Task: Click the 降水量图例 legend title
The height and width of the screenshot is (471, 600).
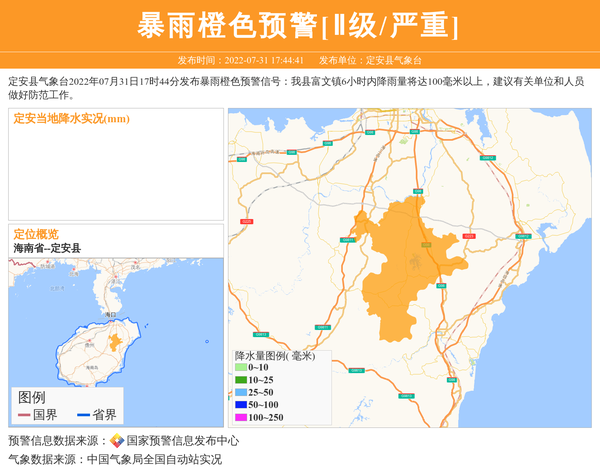Action: (274, 355)
